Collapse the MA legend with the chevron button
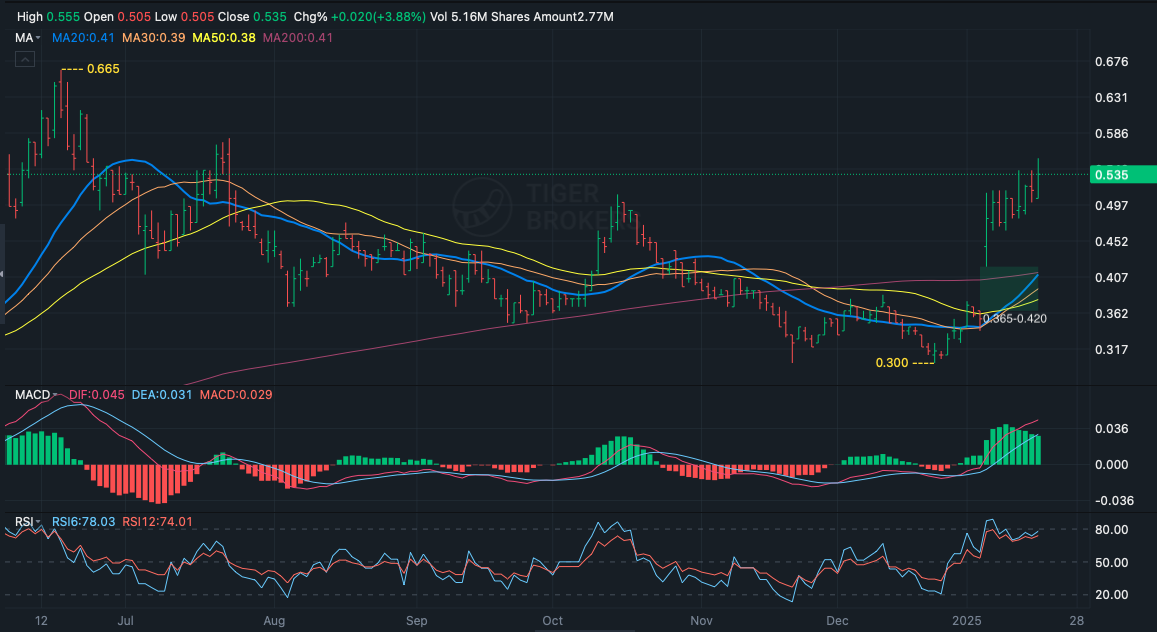 tap(25, 60)
